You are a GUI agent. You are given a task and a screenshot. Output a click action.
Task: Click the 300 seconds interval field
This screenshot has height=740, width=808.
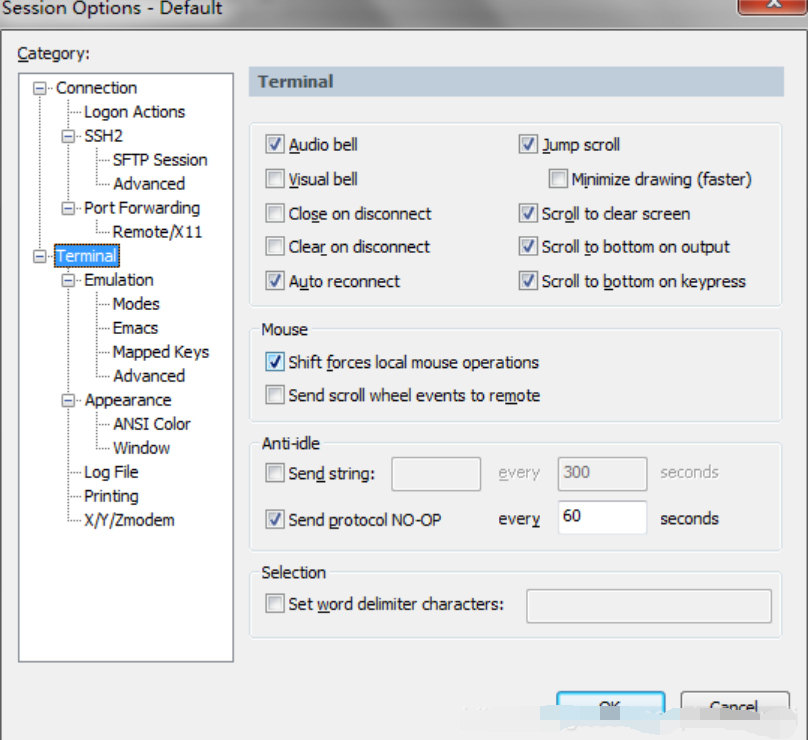click(x=602, y=474)
